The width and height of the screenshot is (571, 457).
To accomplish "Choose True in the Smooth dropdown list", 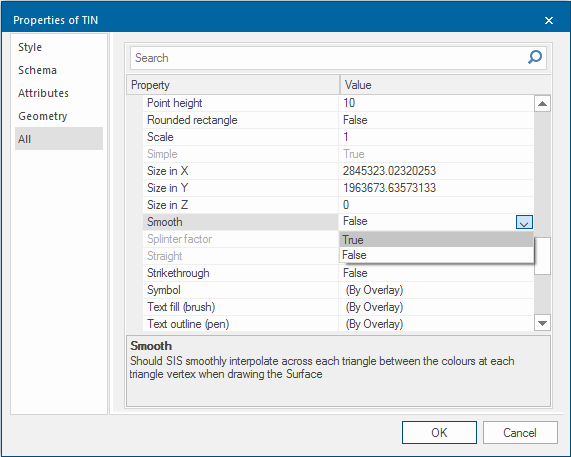I will coord(436,240).
